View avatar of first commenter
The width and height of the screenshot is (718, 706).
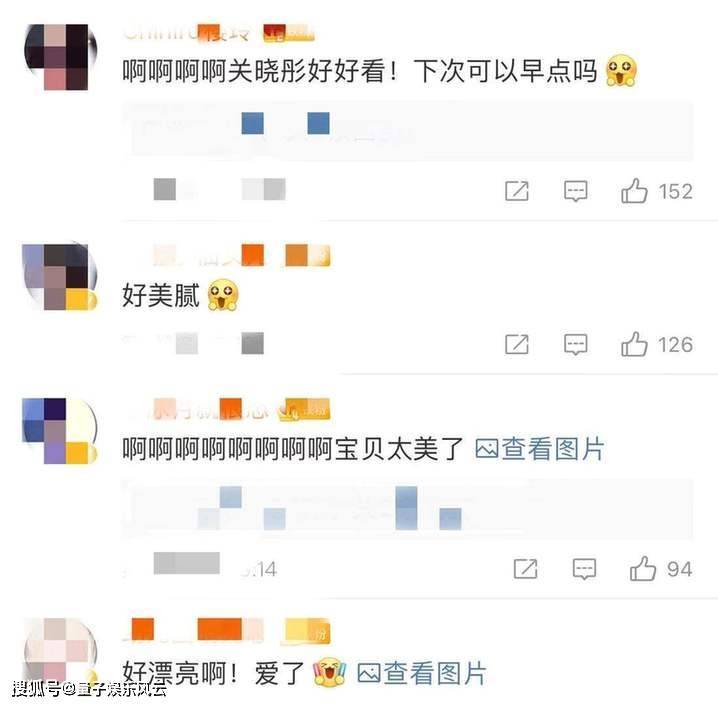pyautogui.click(x=60, y=56)
